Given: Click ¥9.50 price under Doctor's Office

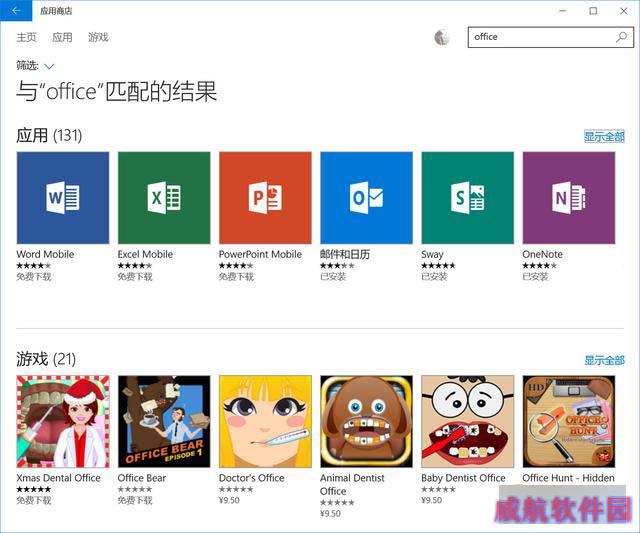Looking at the screenshot, I should click(229, 500).
